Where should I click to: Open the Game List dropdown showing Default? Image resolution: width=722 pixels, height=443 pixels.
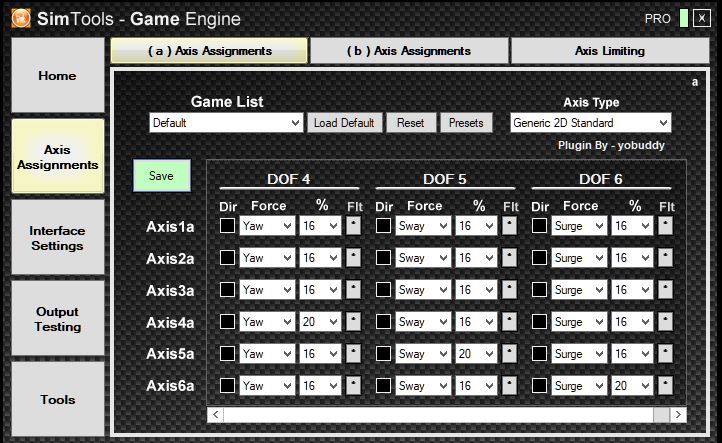point(226,123)
